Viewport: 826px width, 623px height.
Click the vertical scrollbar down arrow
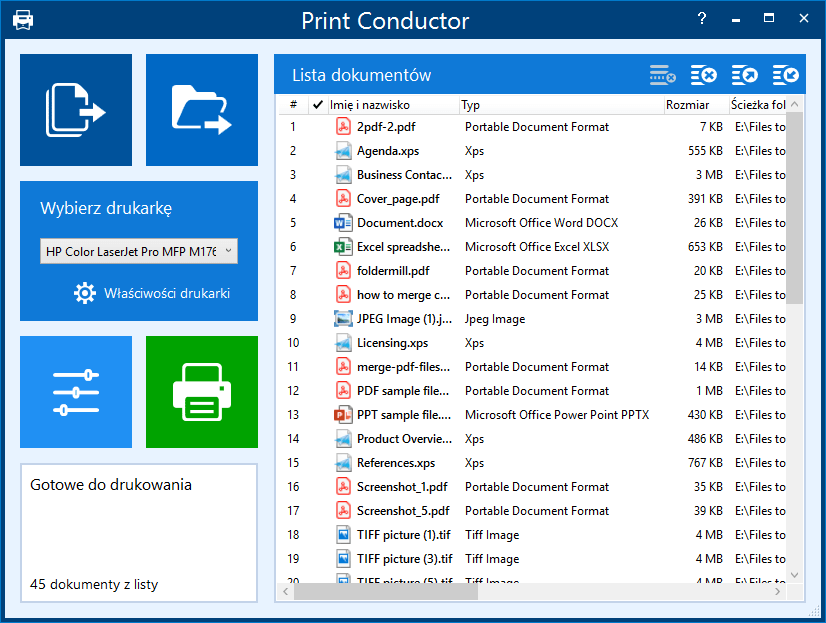[x=795, y=575]
